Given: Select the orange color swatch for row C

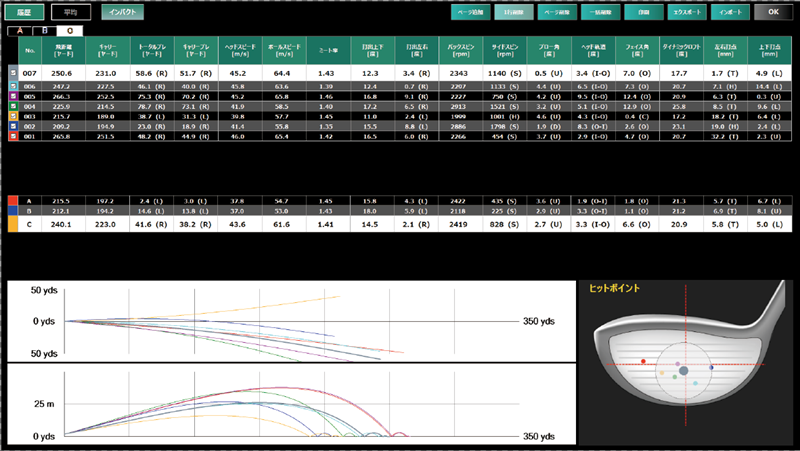Looking at the screenshot, I should (11, 225).
